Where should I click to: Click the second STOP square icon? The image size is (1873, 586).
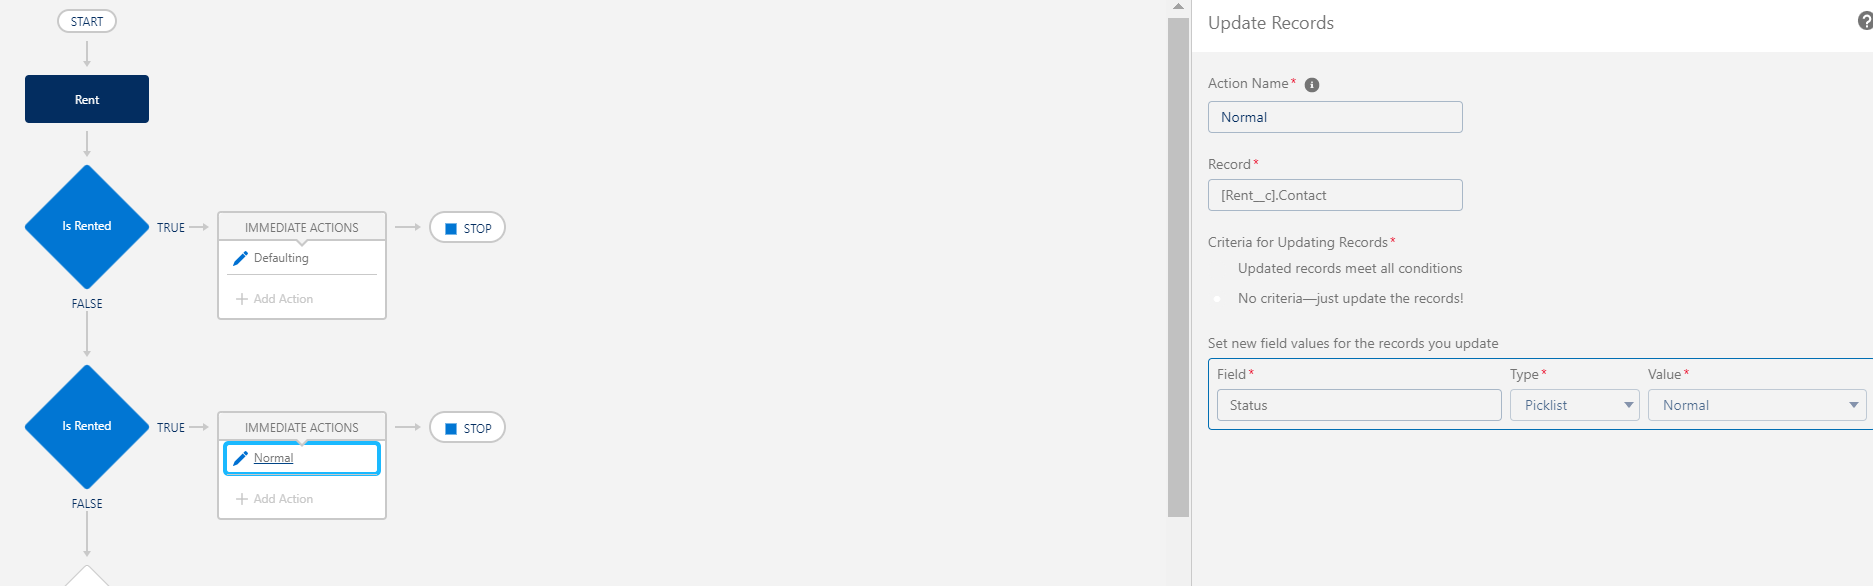click(451, 429)
